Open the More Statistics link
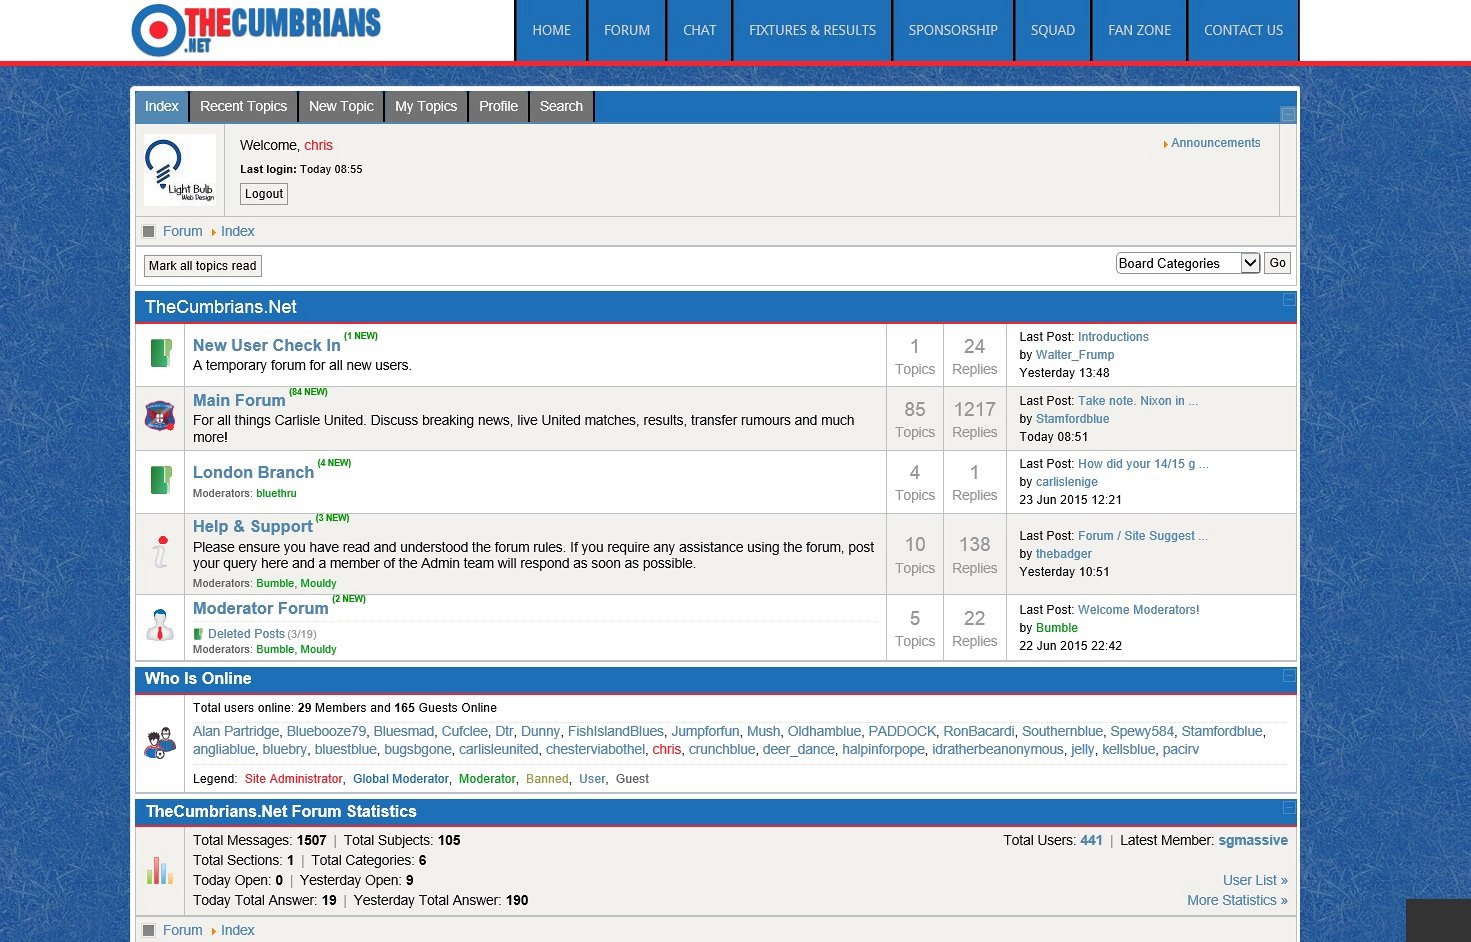This screenshot has width=1471, height=942. coord(1236,900)
